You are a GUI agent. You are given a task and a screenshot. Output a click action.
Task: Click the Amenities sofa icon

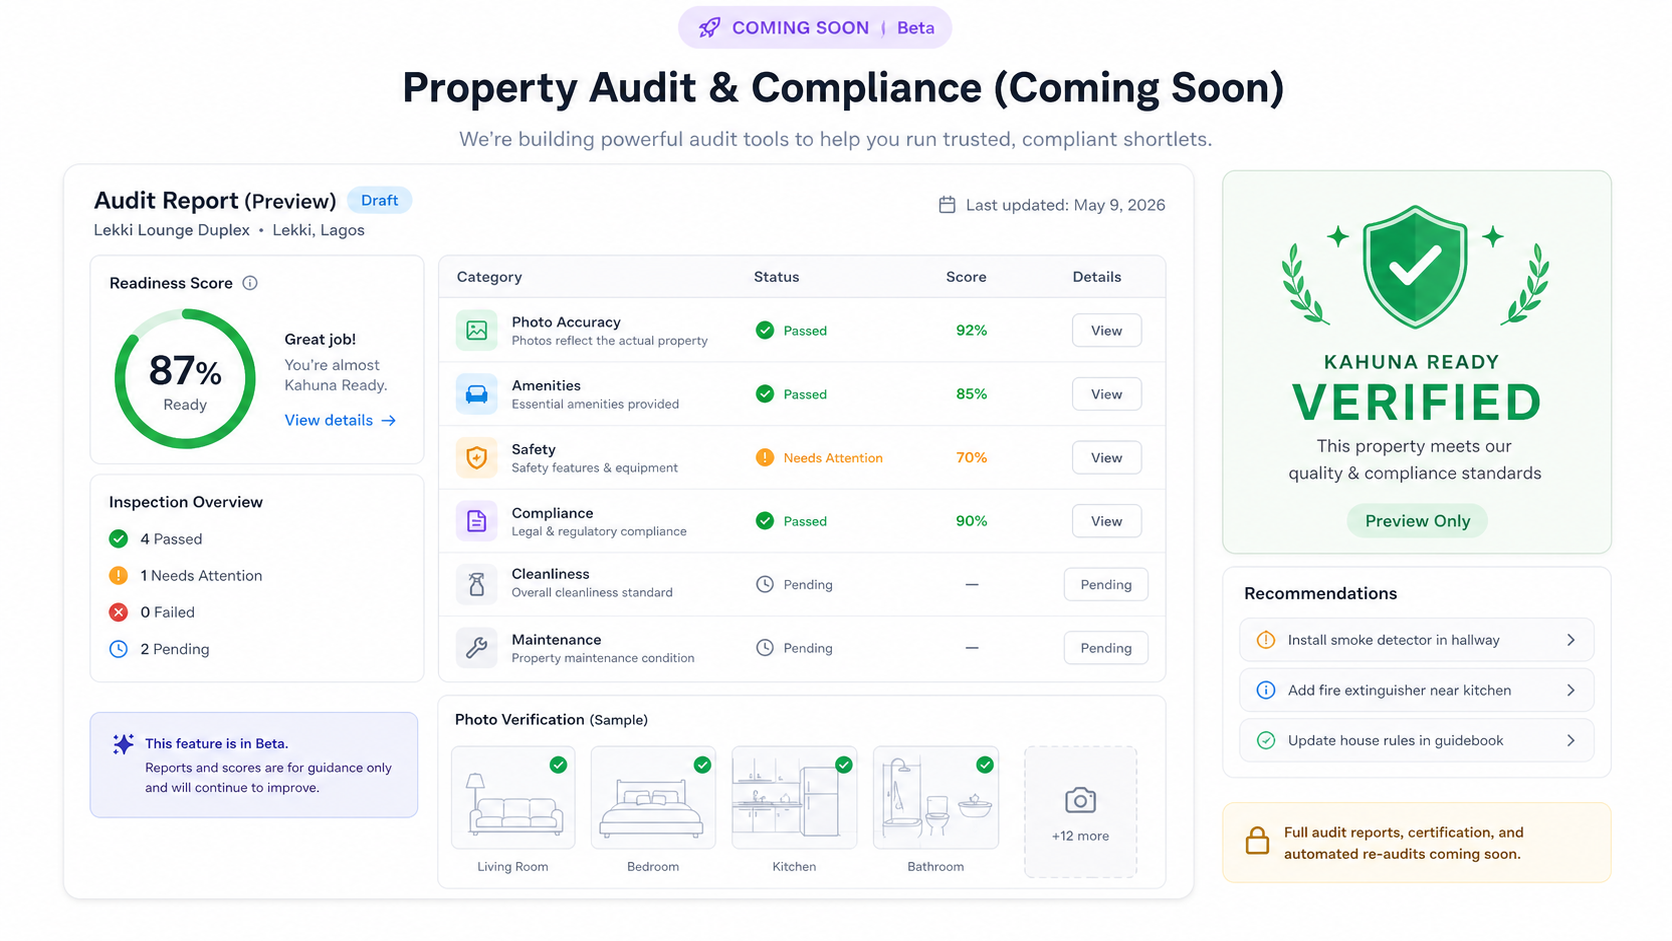(477, 394)
